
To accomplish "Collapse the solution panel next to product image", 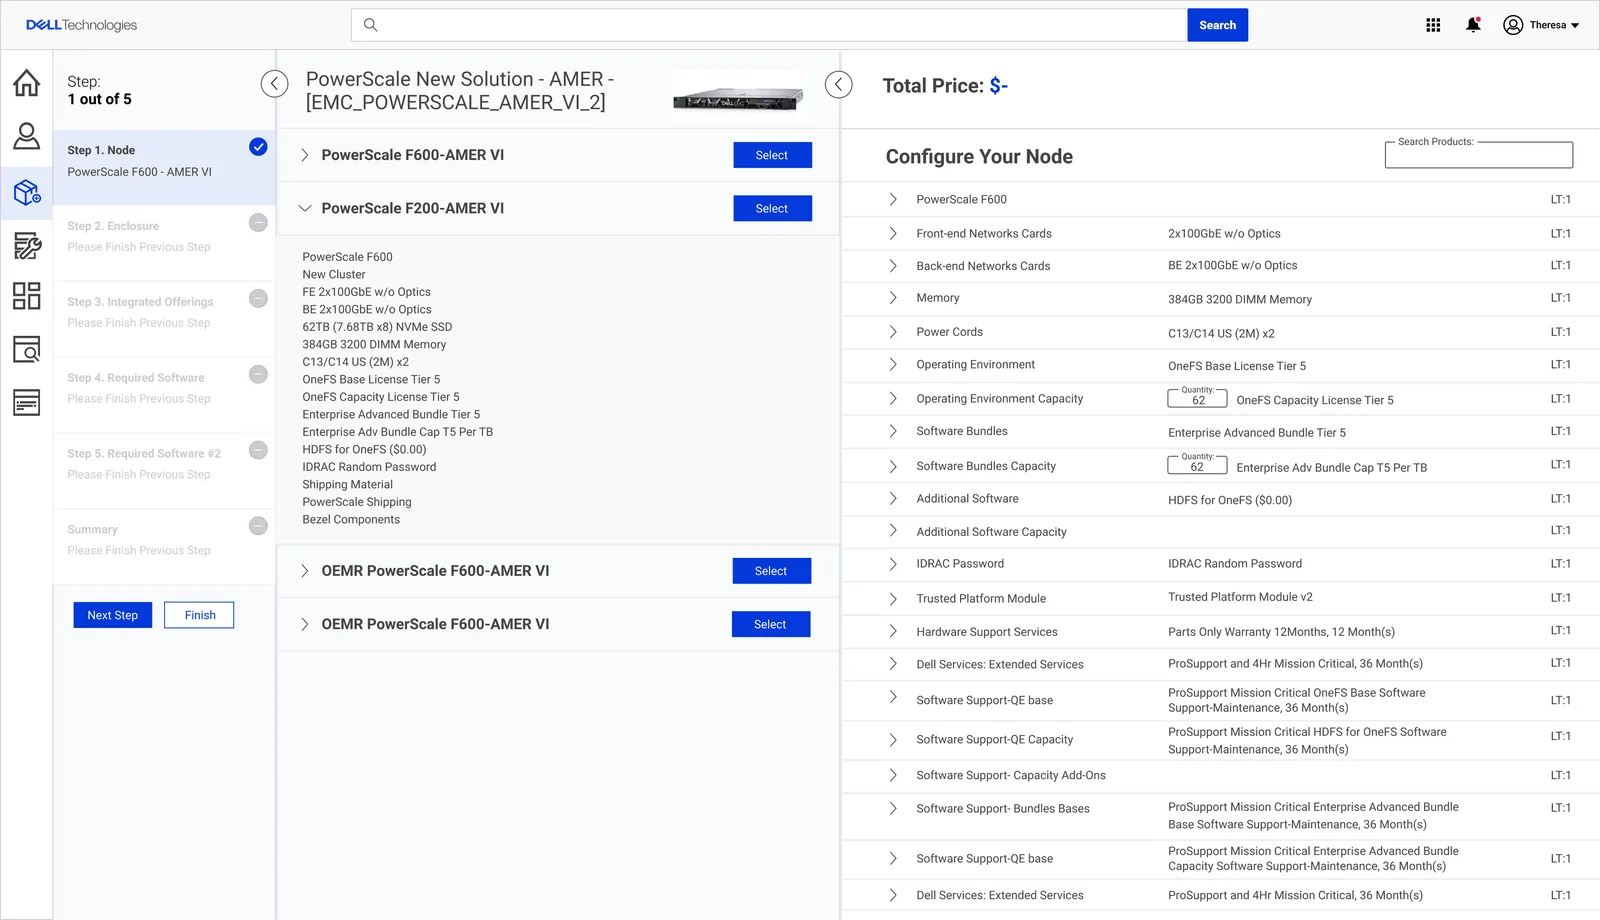I will [x=838, y=85].
